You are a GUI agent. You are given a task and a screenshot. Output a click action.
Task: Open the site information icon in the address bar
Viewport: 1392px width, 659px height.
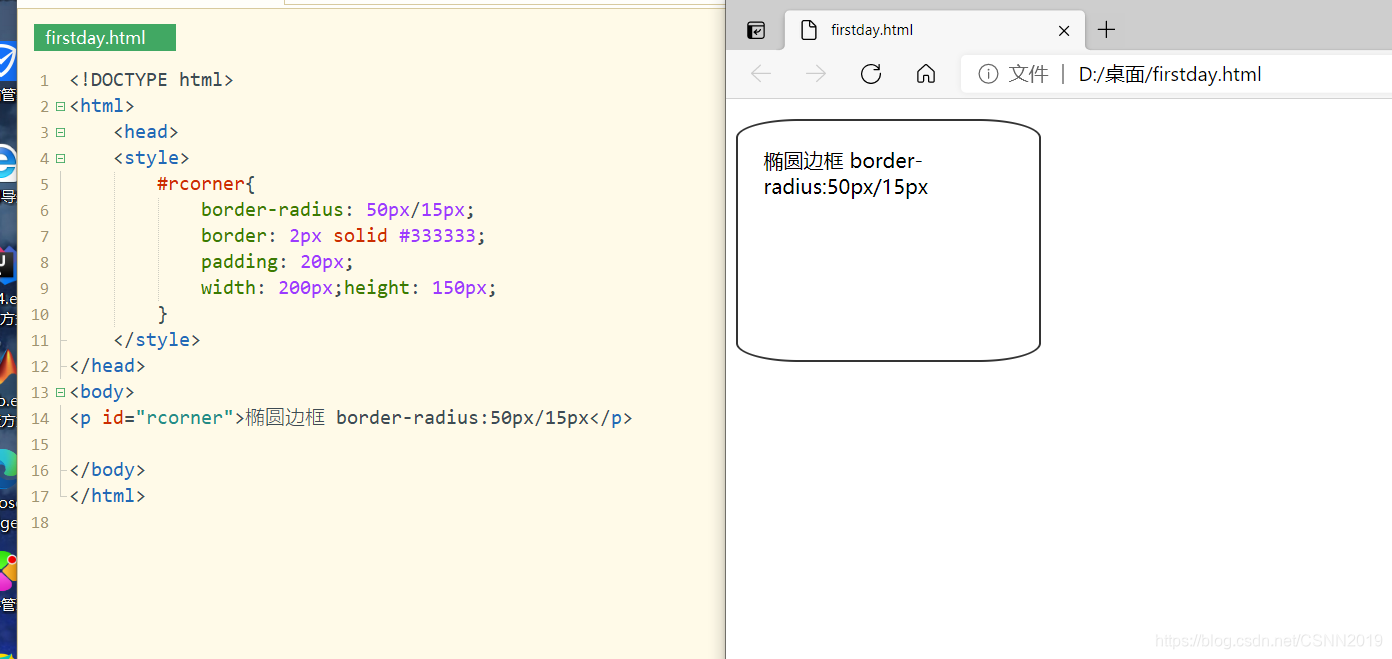988,74
